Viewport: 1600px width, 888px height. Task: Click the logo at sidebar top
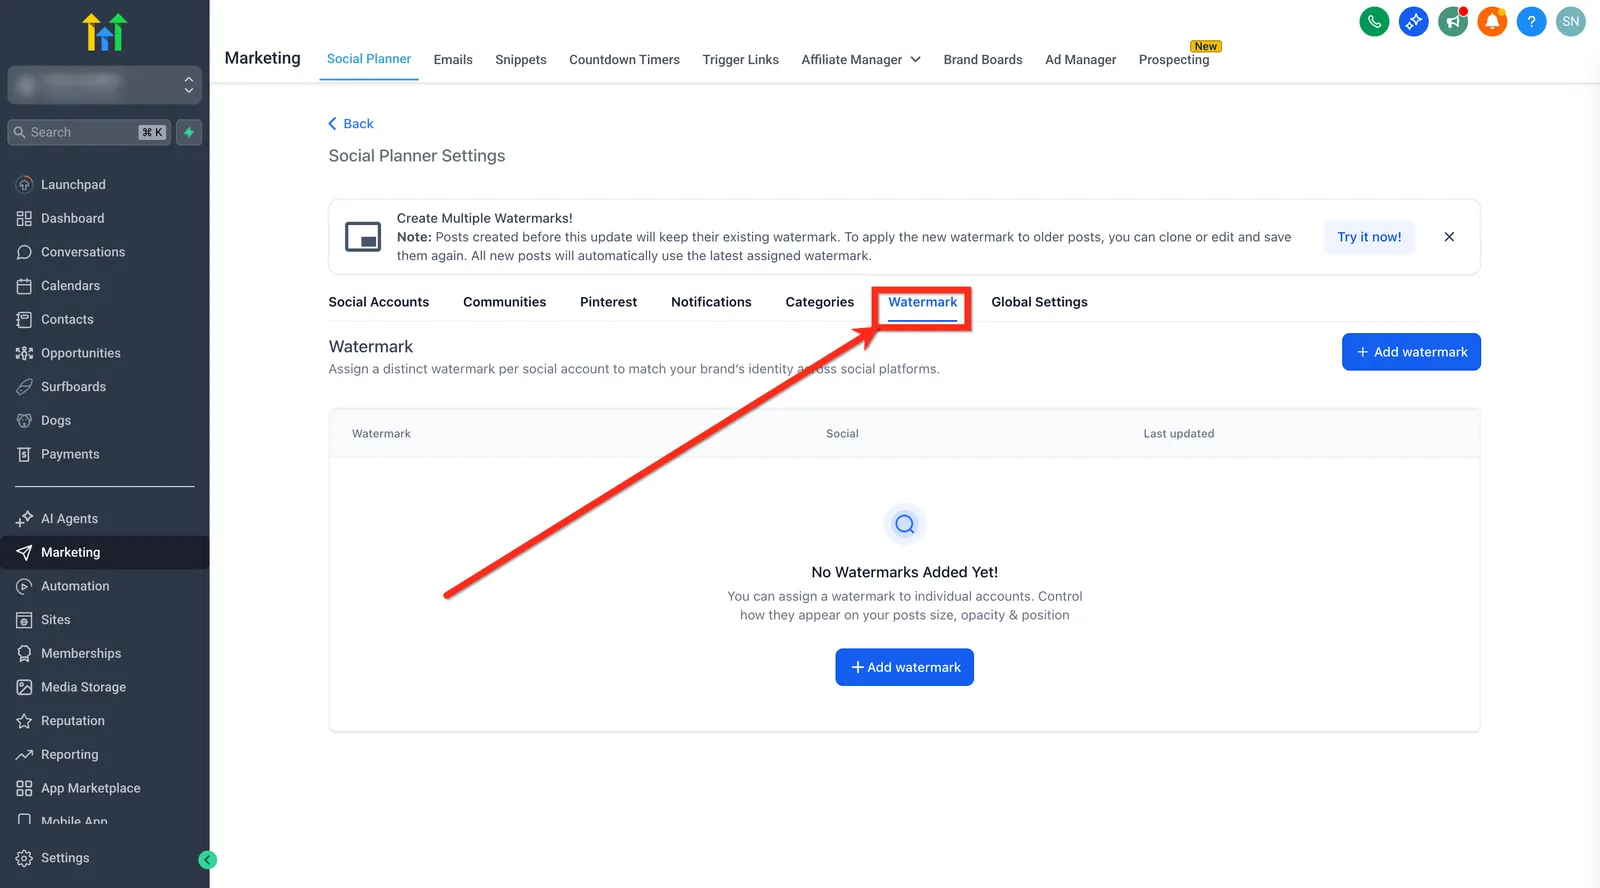click(x=104, y=32)
